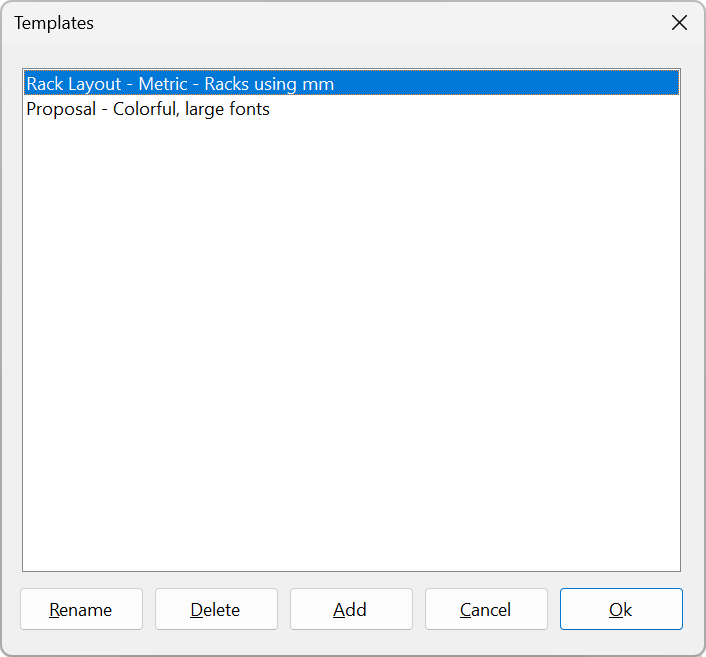Confirm with the Ok button
Screen dimensions: 706x657
(x=621, y=609)
